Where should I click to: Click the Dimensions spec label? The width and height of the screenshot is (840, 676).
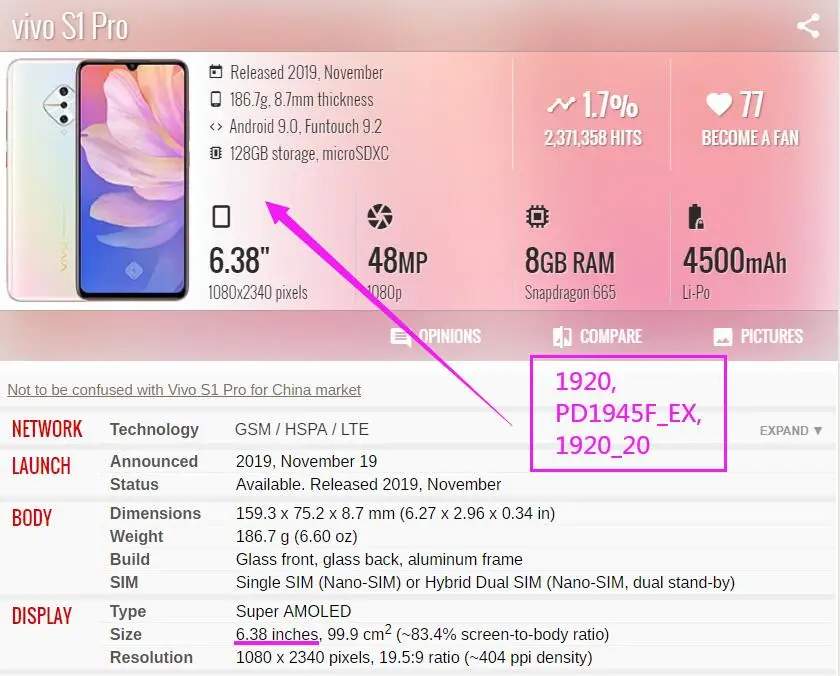coord(155,513)
